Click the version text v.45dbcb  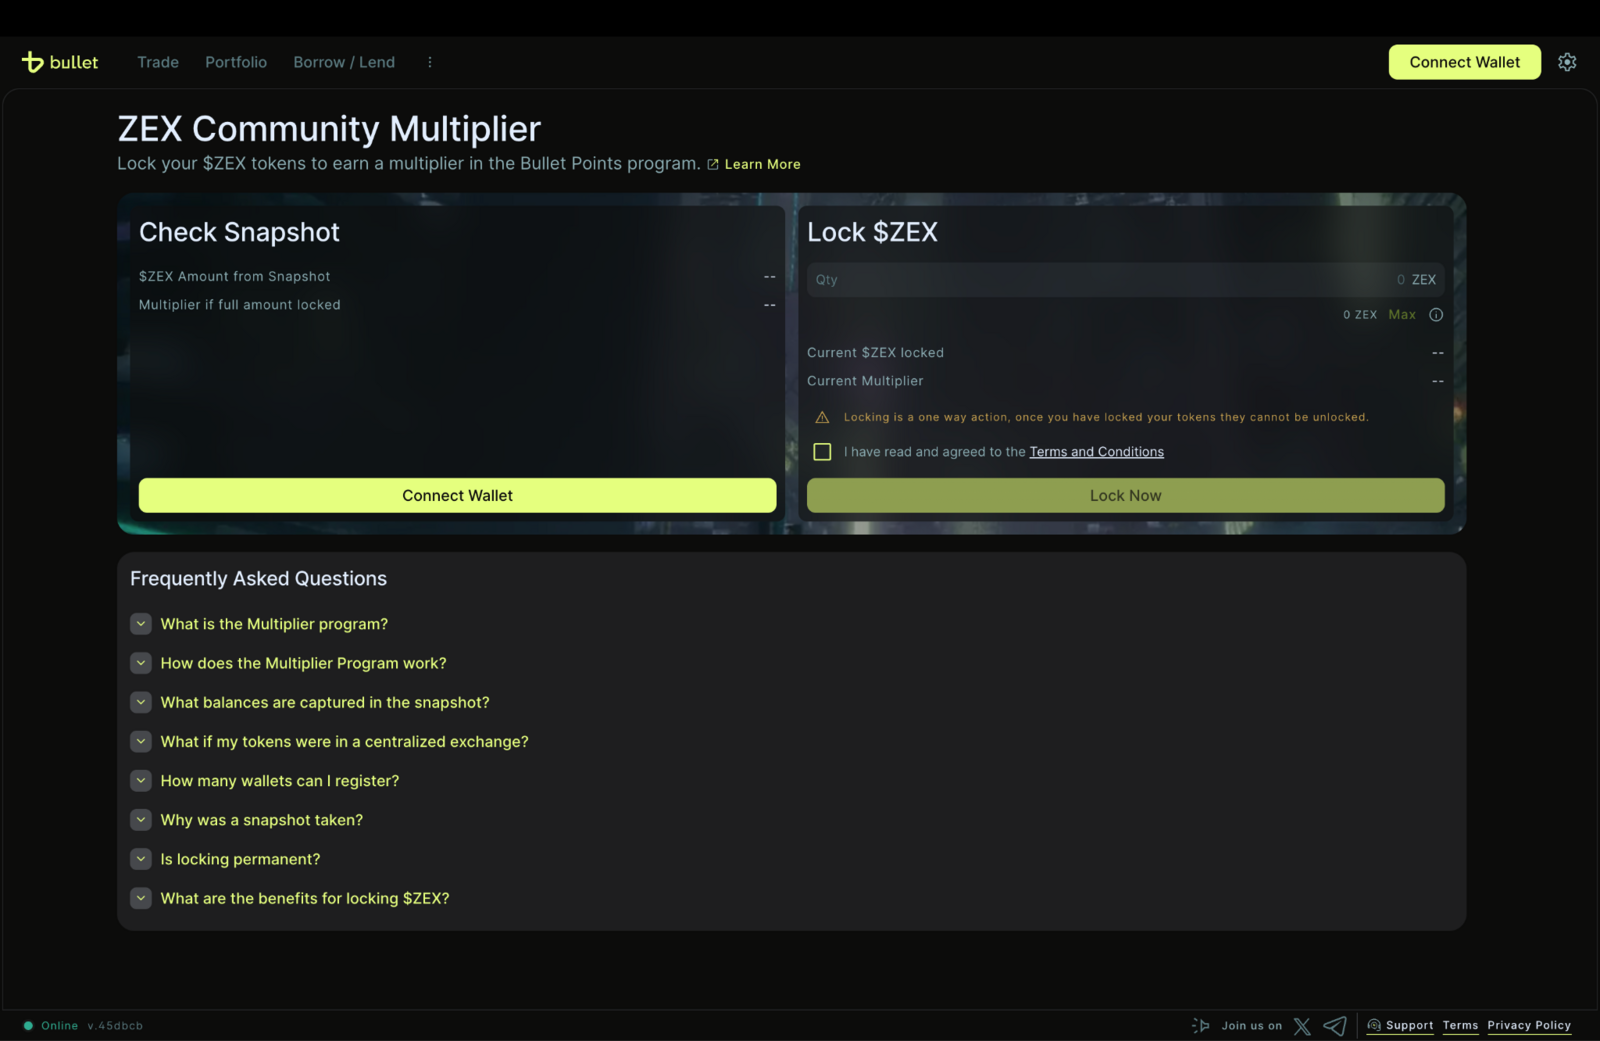(x=115, y=1026)
